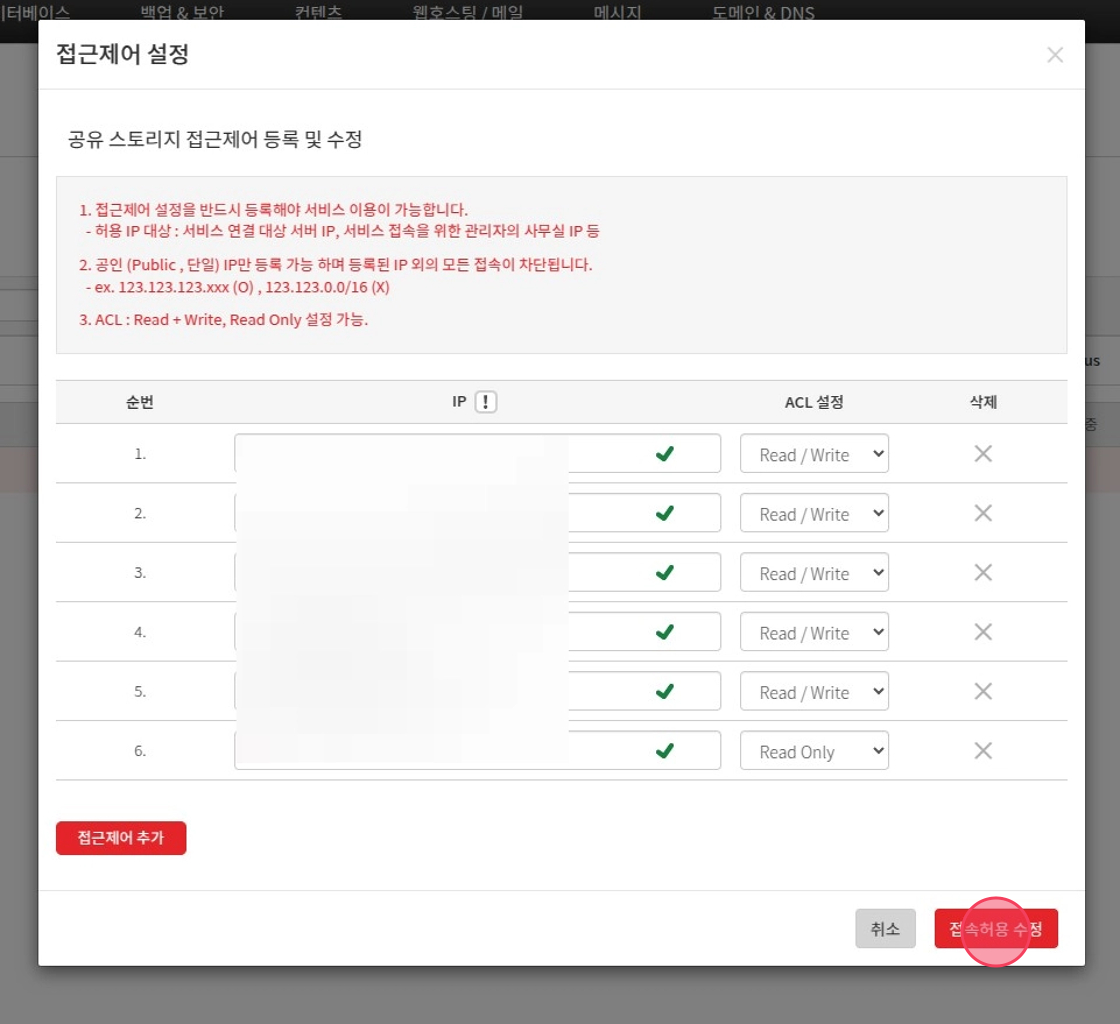Click the notice line starting with 3. ACL
The height and width of the screenshot is (1024, 1120).
click(224, 319)
